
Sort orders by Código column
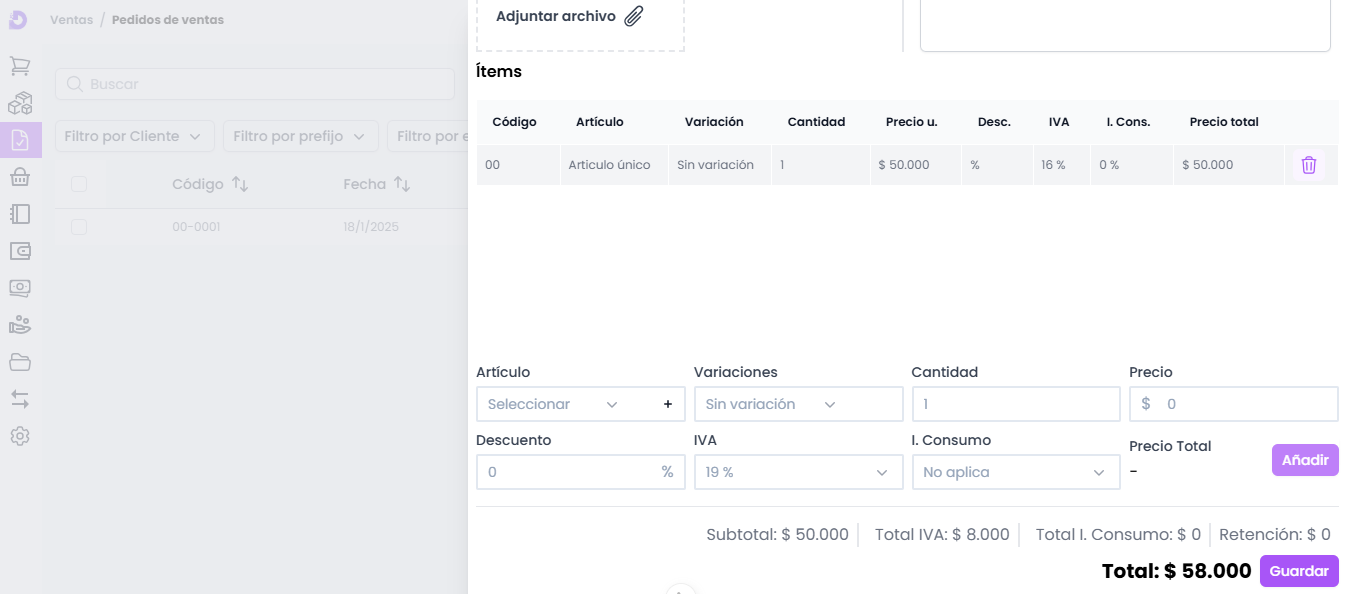tap(240, 184)
